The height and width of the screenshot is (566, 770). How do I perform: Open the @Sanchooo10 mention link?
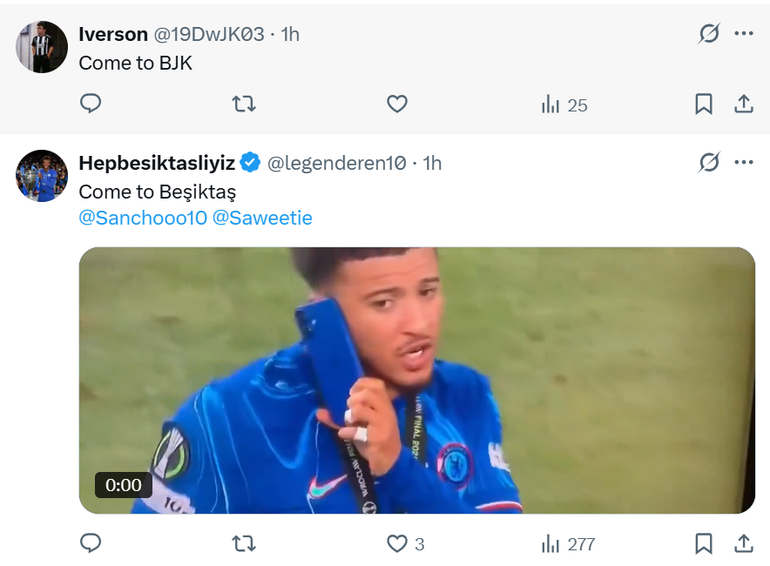(x=142, y=218)
